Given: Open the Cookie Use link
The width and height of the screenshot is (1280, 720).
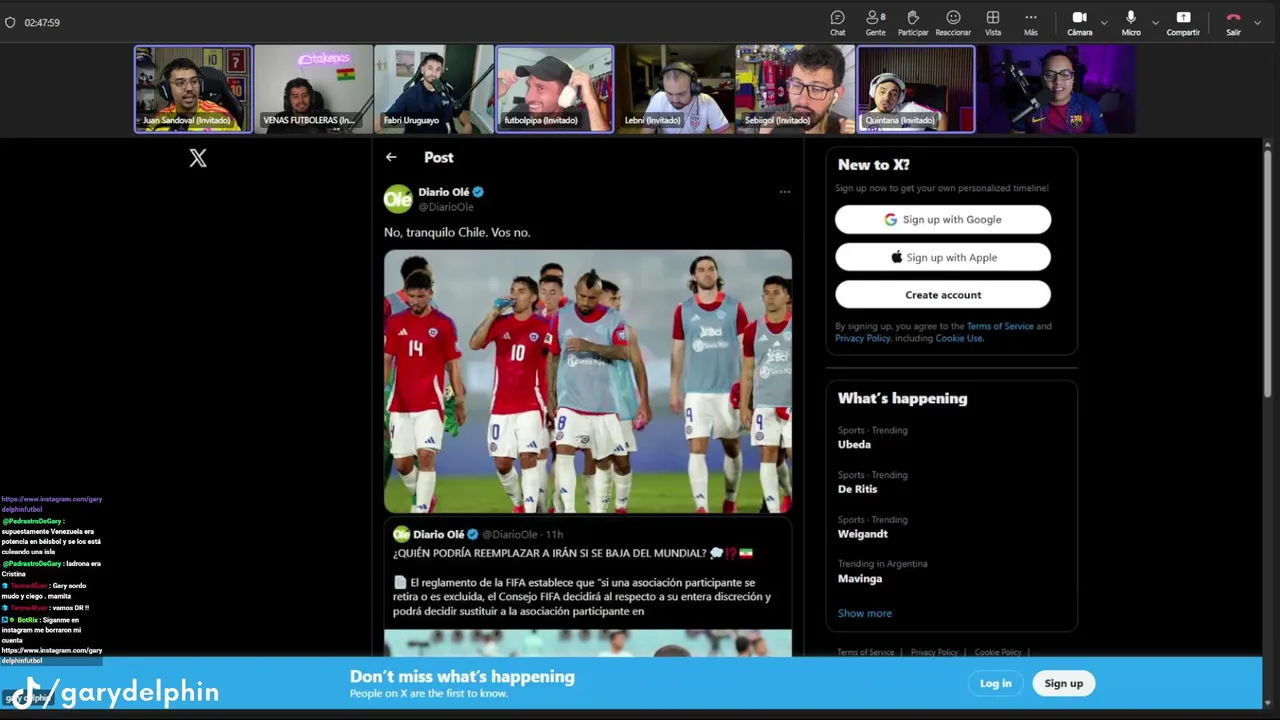Looking at the screenshot, I should coord(959,338).
